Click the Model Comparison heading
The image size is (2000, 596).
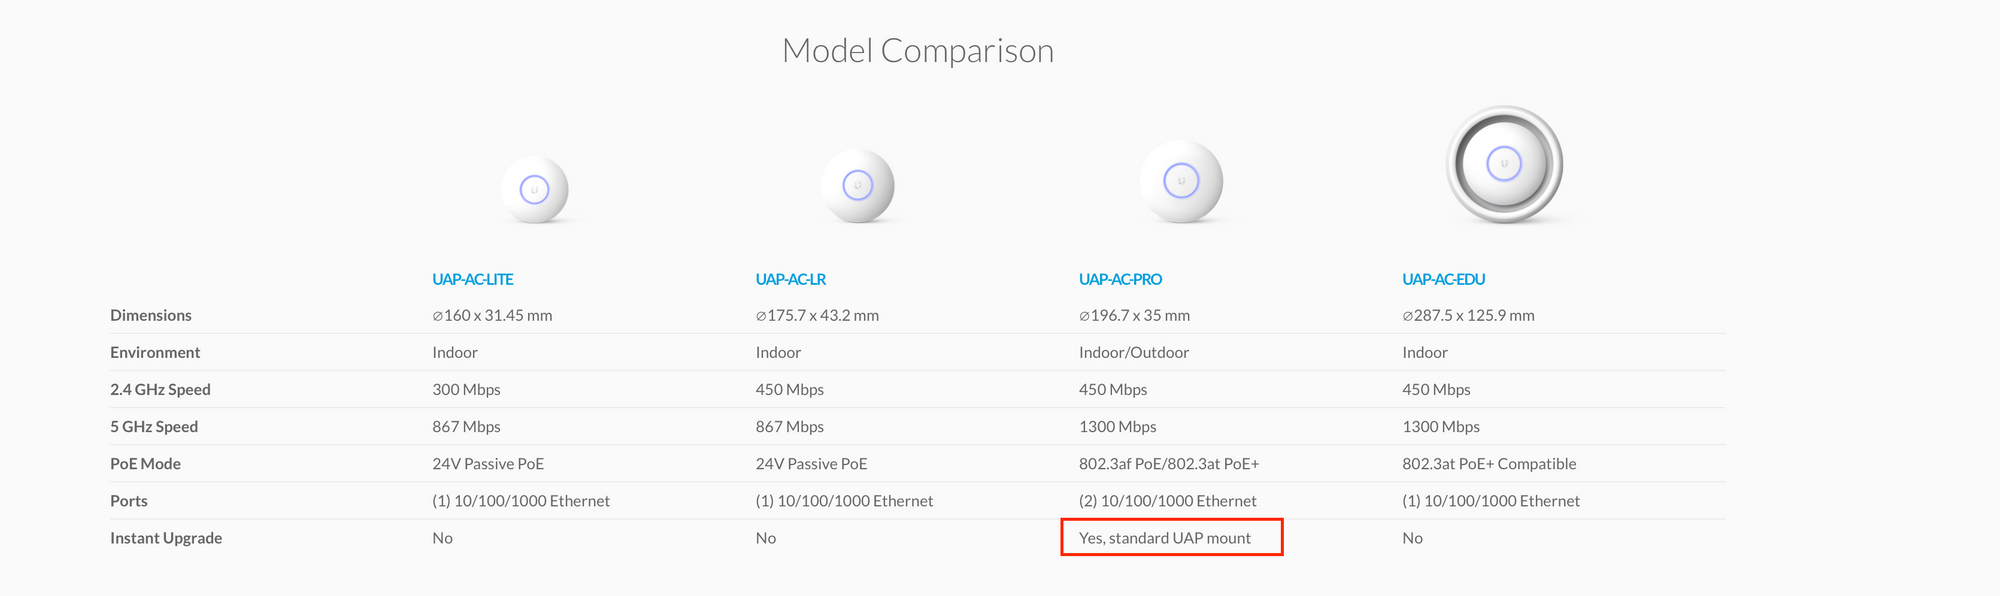(918, 51)
